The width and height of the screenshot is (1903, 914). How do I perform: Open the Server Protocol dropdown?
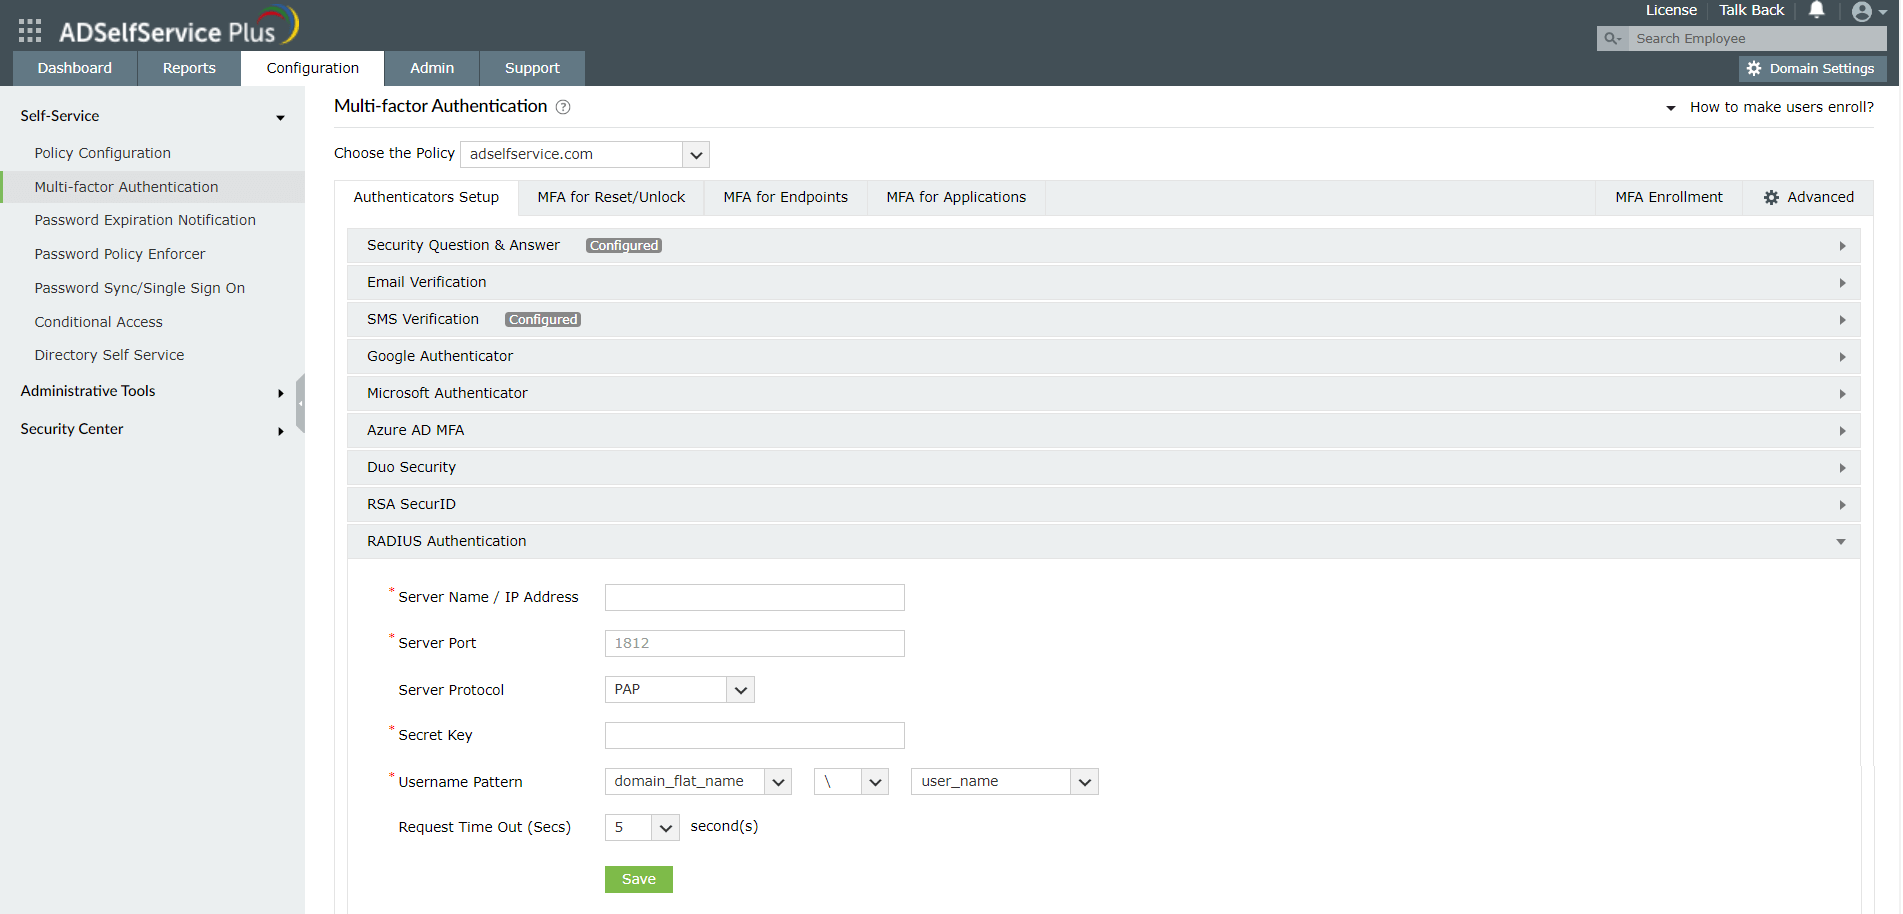tap(680, 690)
